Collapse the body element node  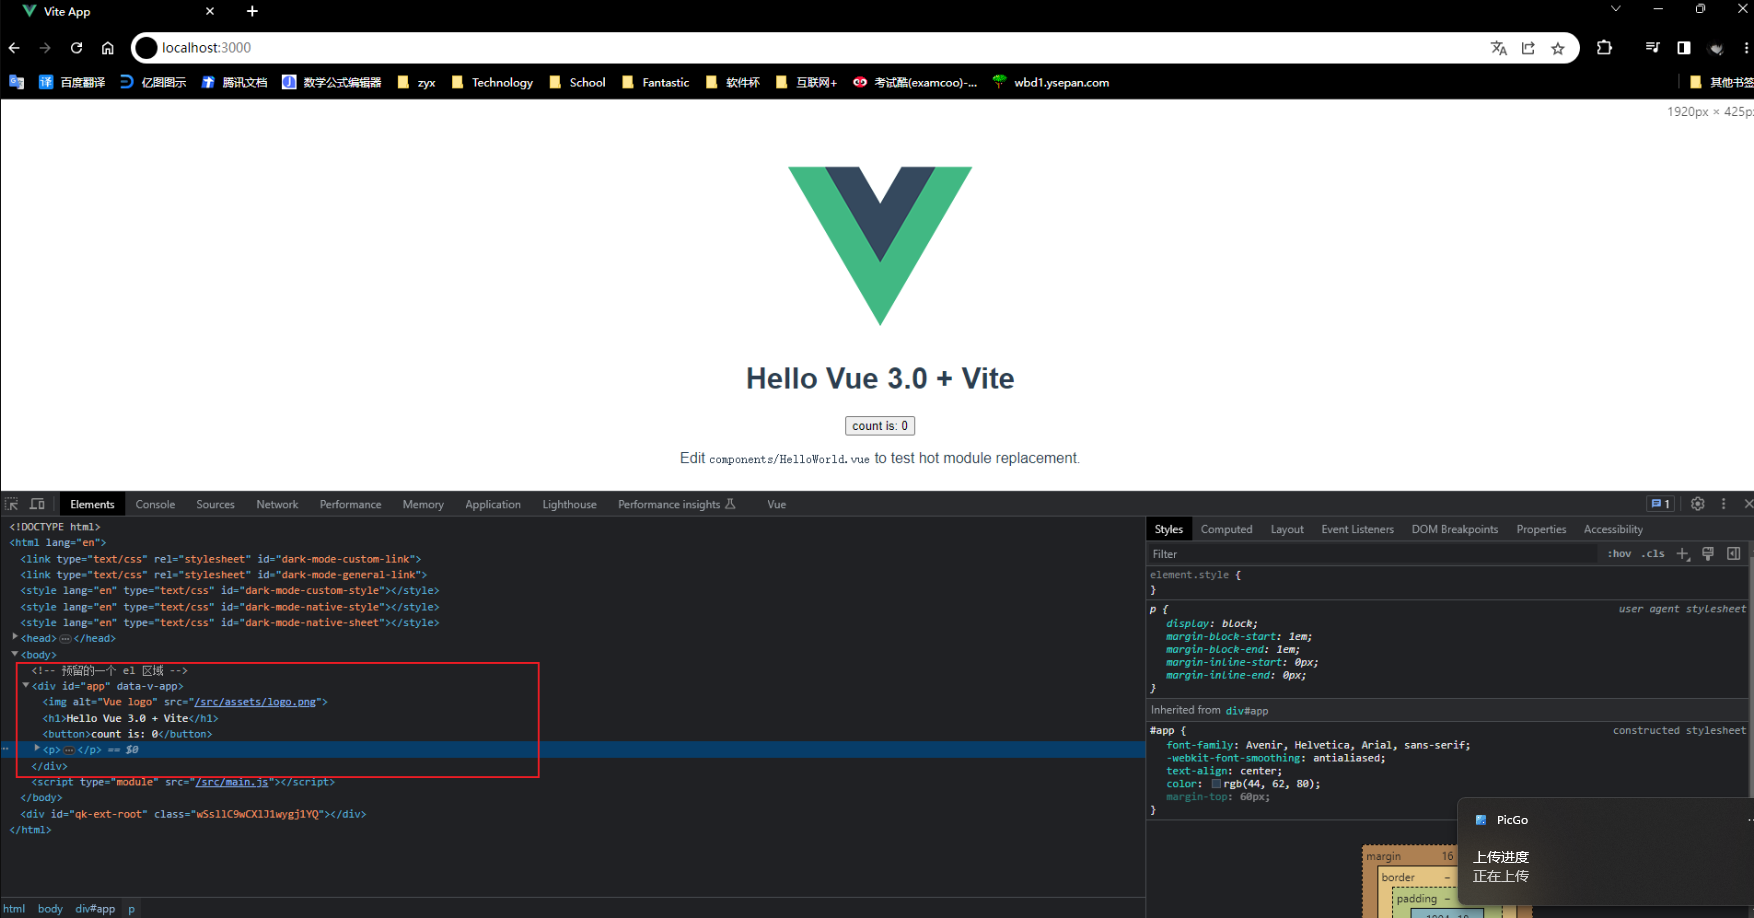click(15, 654)
